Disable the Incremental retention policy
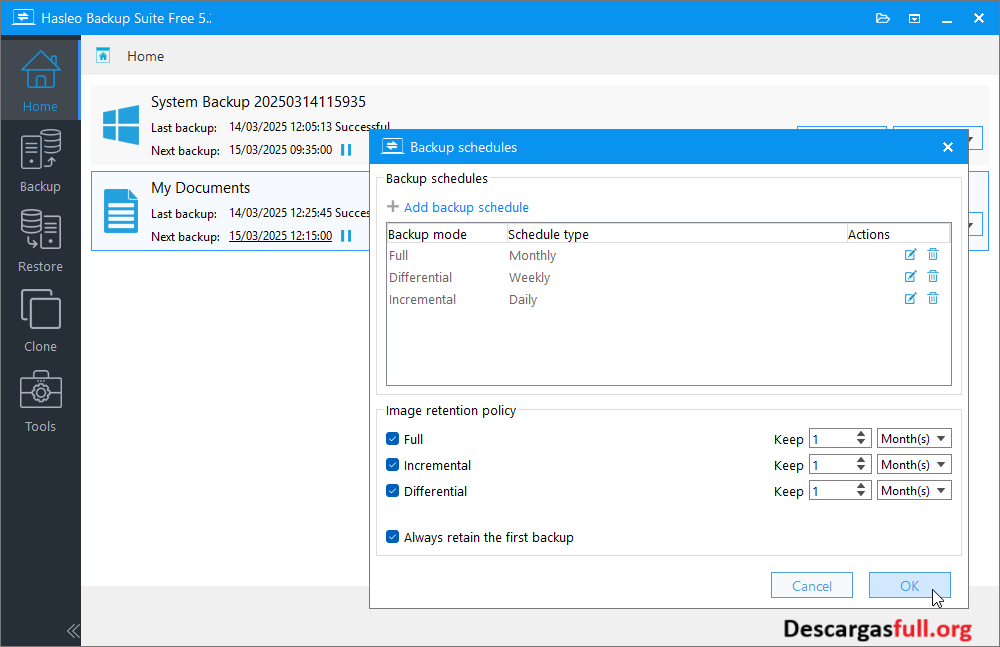1000x647 pixels. coord(392,464)
